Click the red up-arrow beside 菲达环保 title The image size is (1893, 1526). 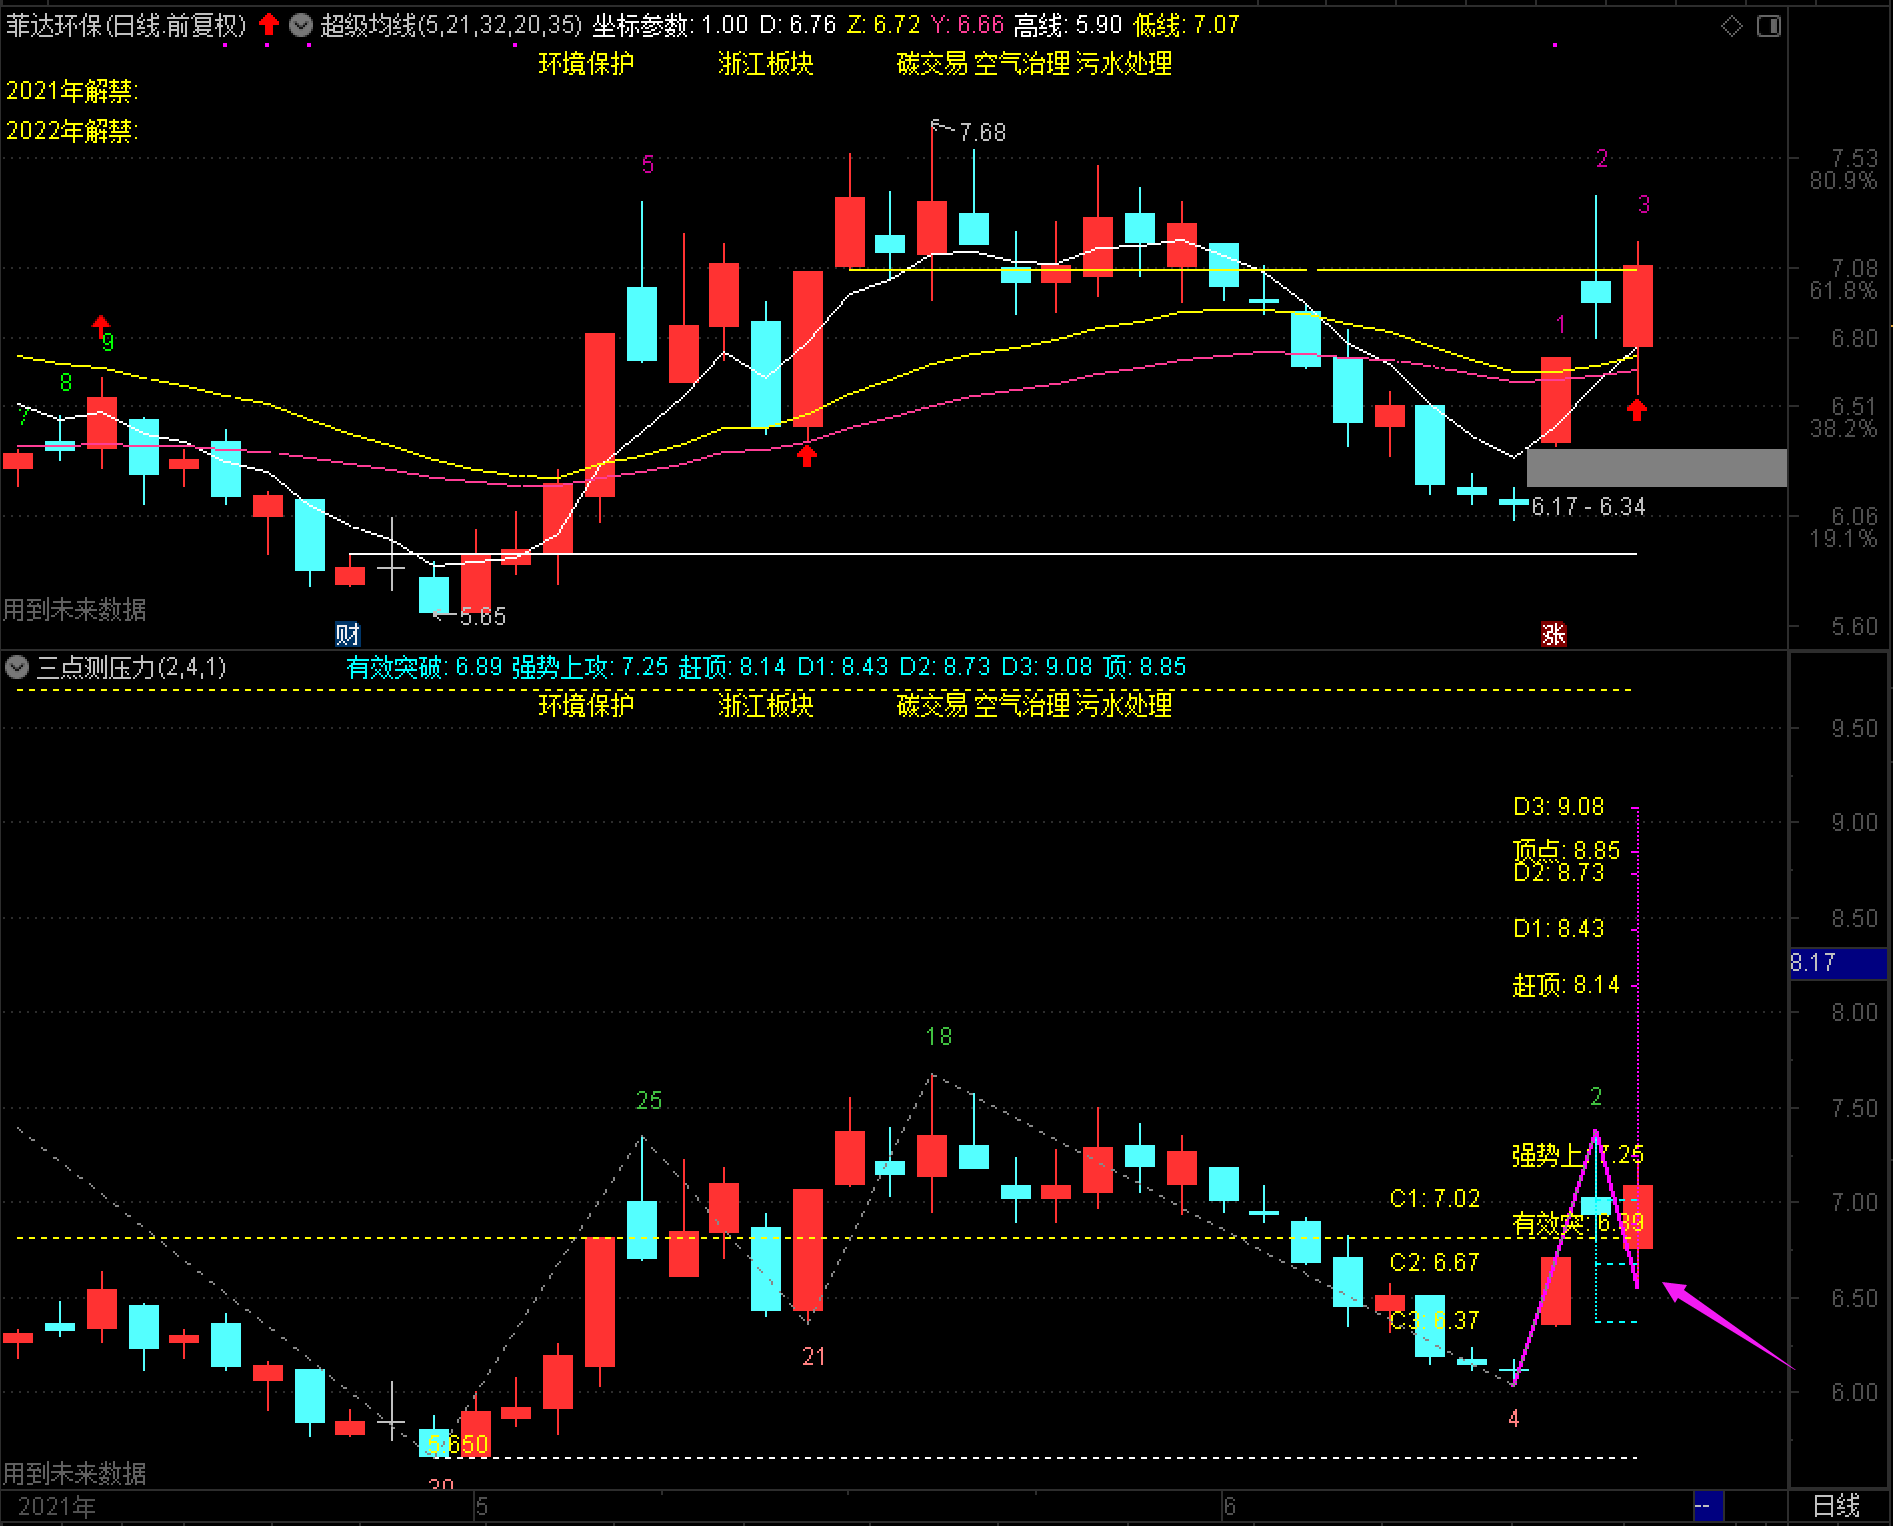(268, 24)
